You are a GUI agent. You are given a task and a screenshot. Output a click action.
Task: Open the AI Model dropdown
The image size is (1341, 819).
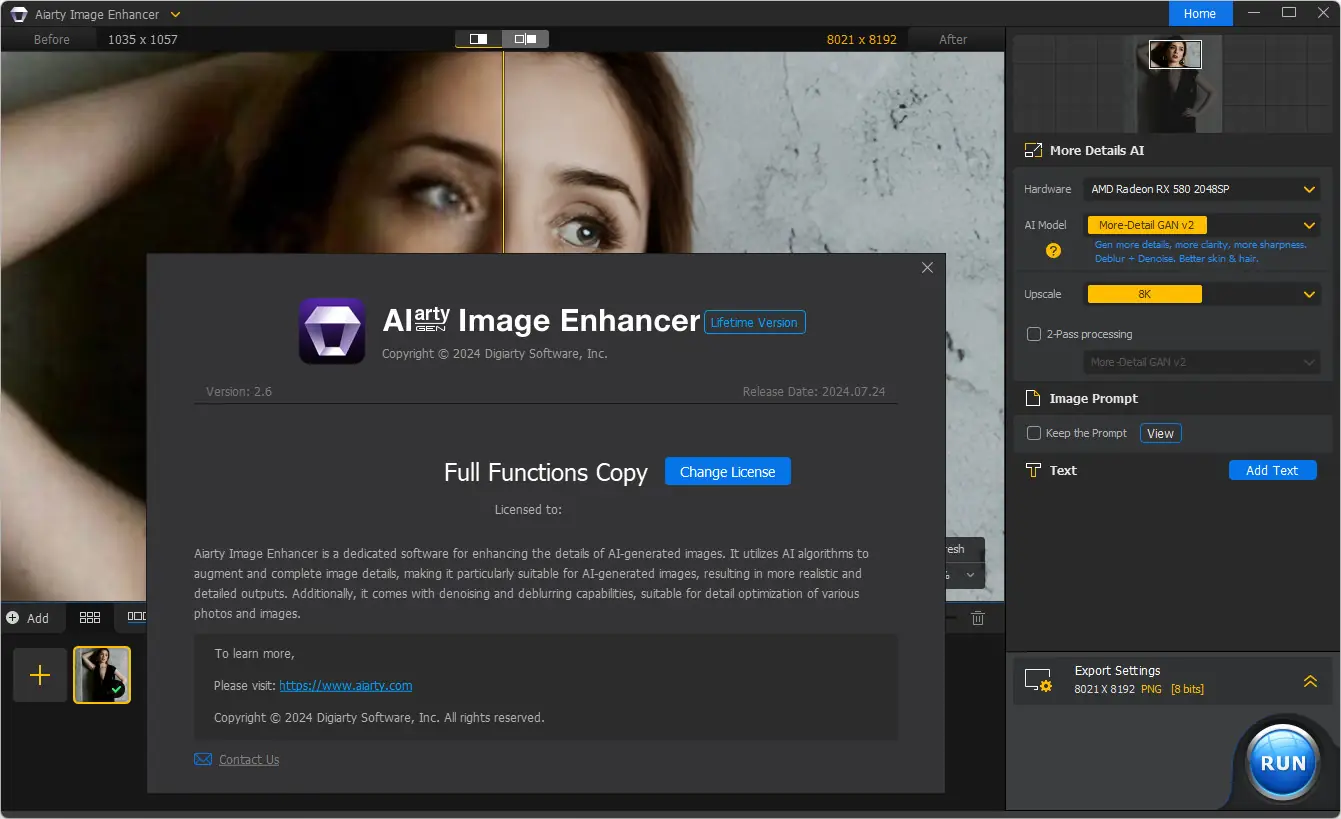point(1202,225)
